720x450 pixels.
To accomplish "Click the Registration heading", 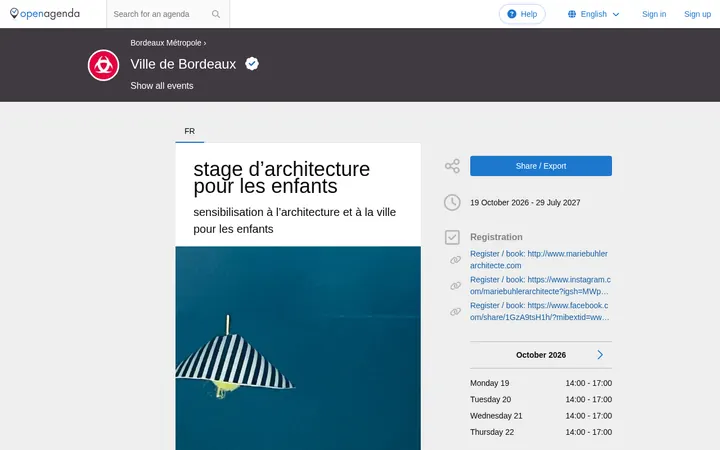I will tap(496, 237).
